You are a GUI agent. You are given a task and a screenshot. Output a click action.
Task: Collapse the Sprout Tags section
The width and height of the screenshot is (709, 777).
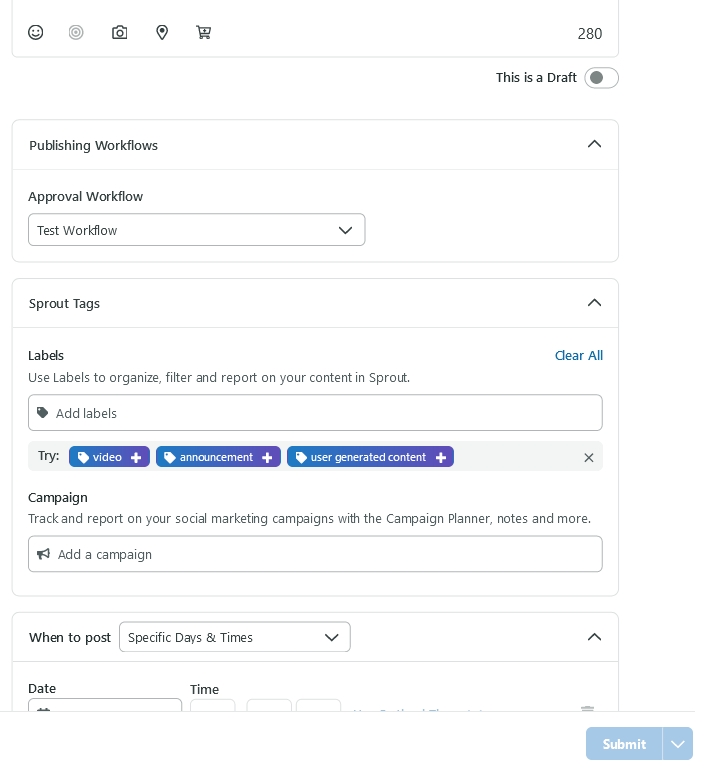(x=594, y=303)
